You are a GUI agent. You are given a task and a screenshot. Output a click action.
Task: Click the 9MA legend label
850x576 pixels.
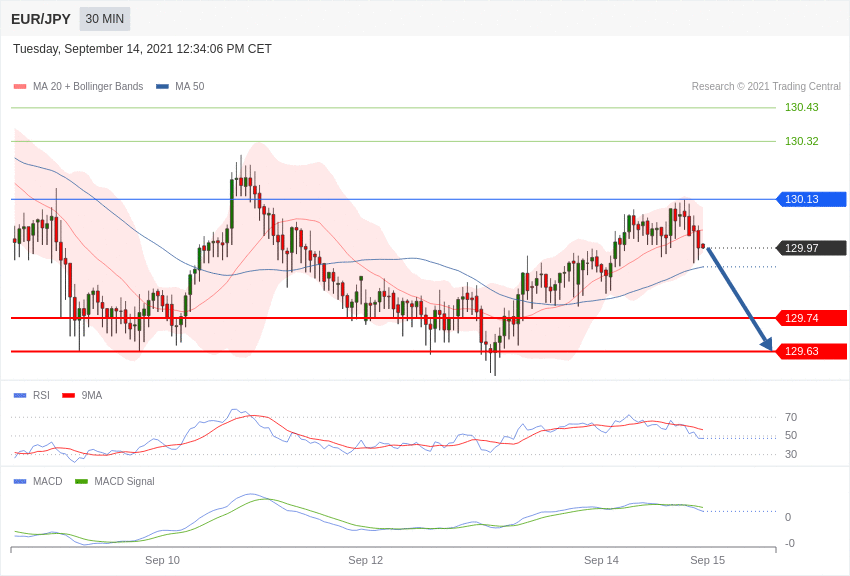92,396
